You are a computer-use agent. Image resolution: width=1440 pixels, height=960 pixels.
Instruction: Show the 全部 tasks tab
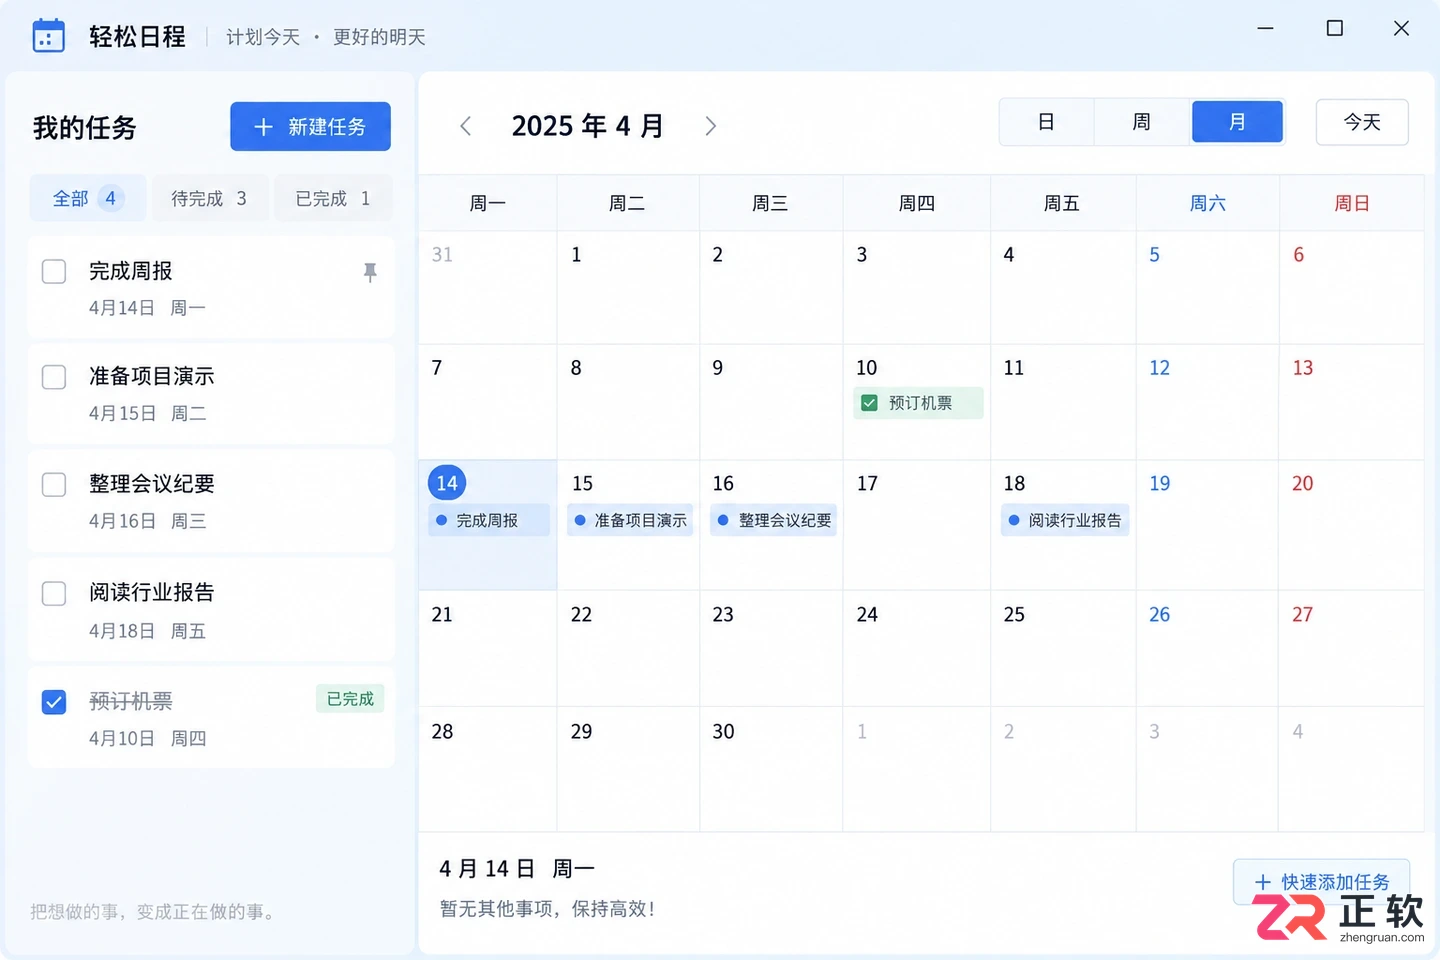[88, 198]
